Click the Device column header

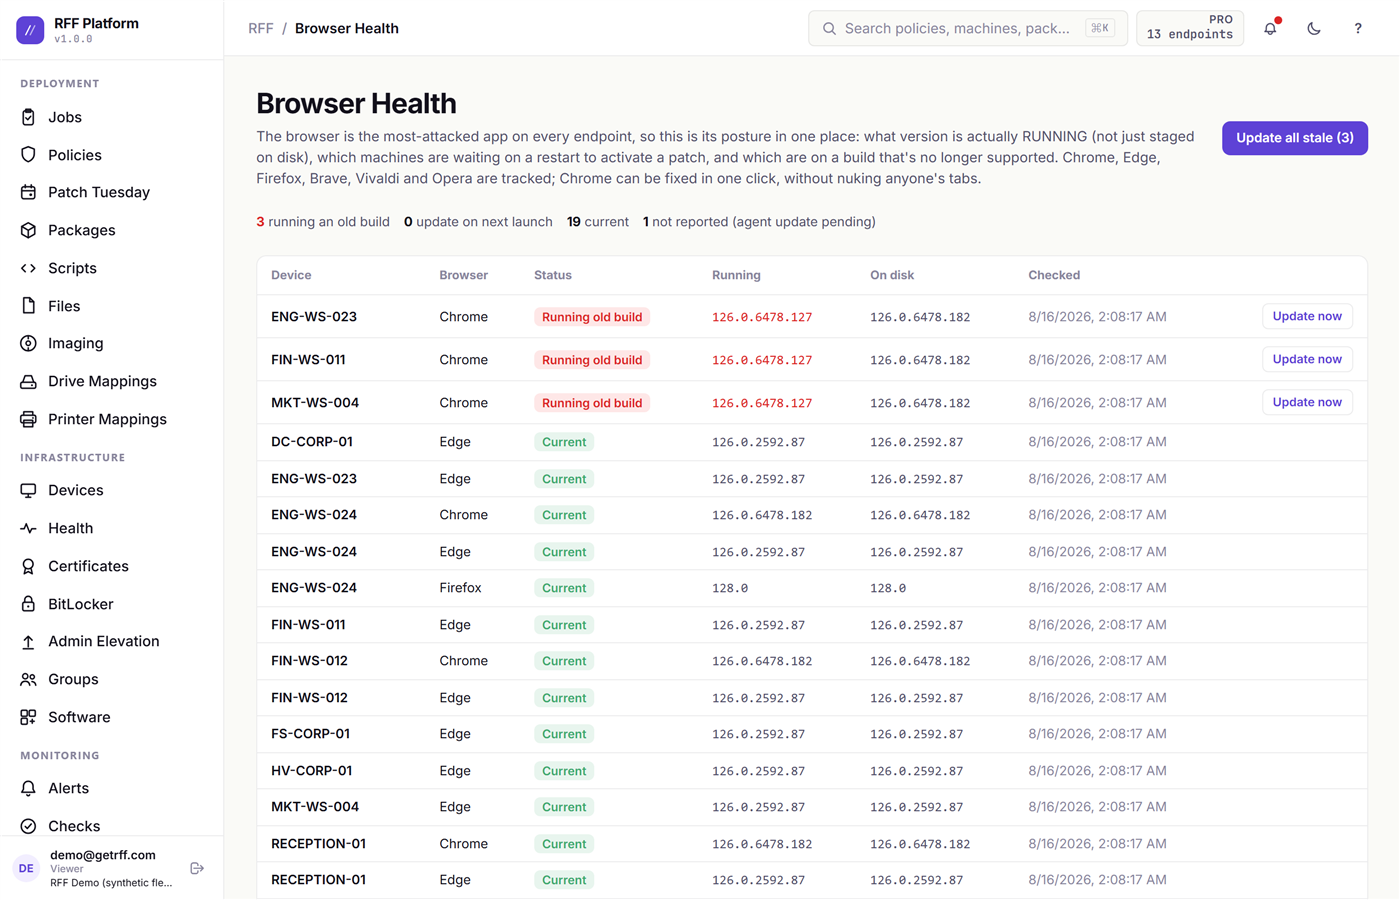(x=291, y=275)
